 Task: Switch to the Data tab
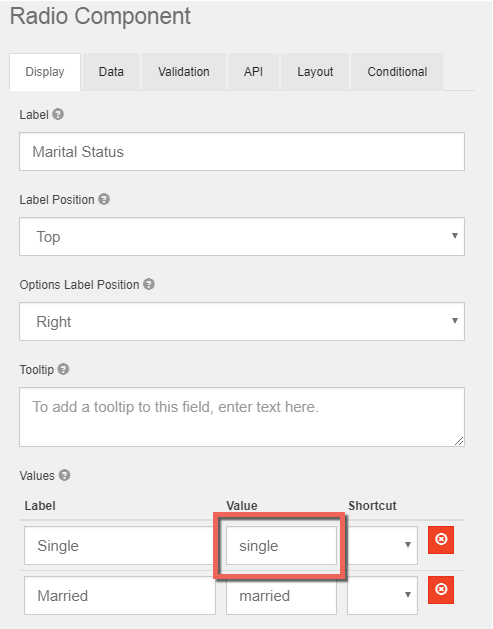click(x=111, y=72)
